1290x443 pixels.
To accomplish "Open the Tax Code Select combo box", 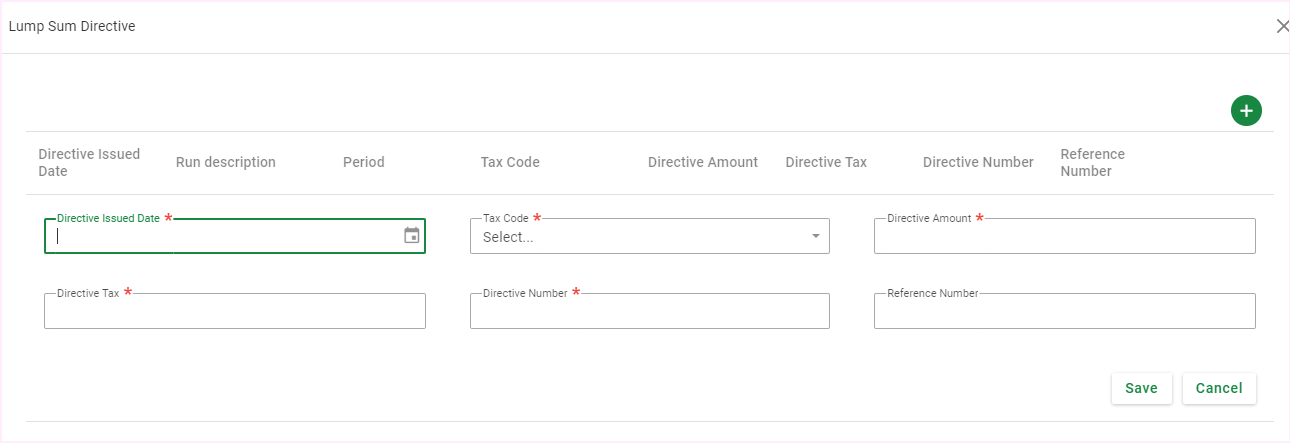I will [640, 237].
